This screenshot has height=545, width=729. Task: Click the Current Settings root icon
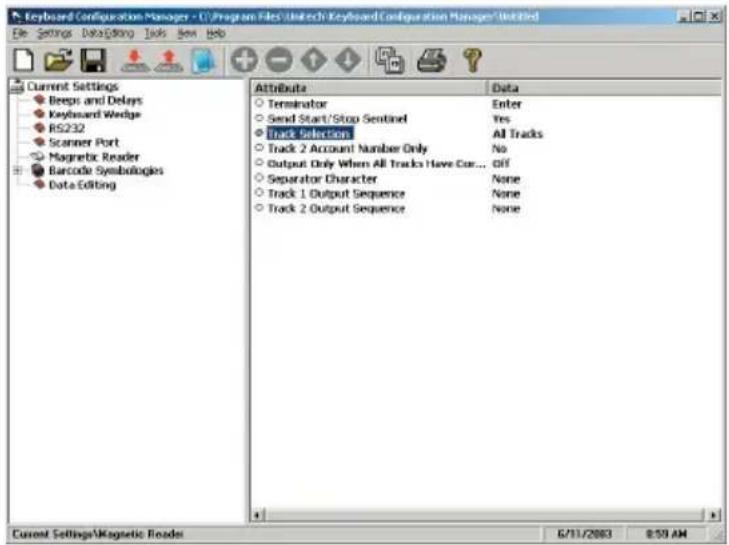coord(17,86)
